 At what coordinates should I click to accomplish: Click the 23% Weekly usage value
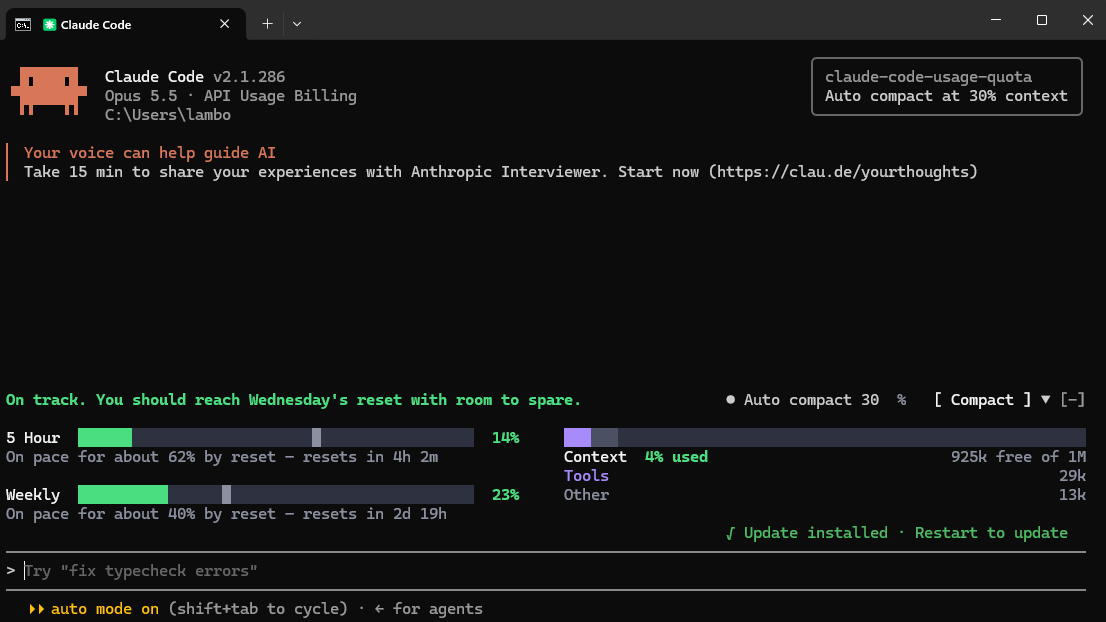tap(506, 495)
